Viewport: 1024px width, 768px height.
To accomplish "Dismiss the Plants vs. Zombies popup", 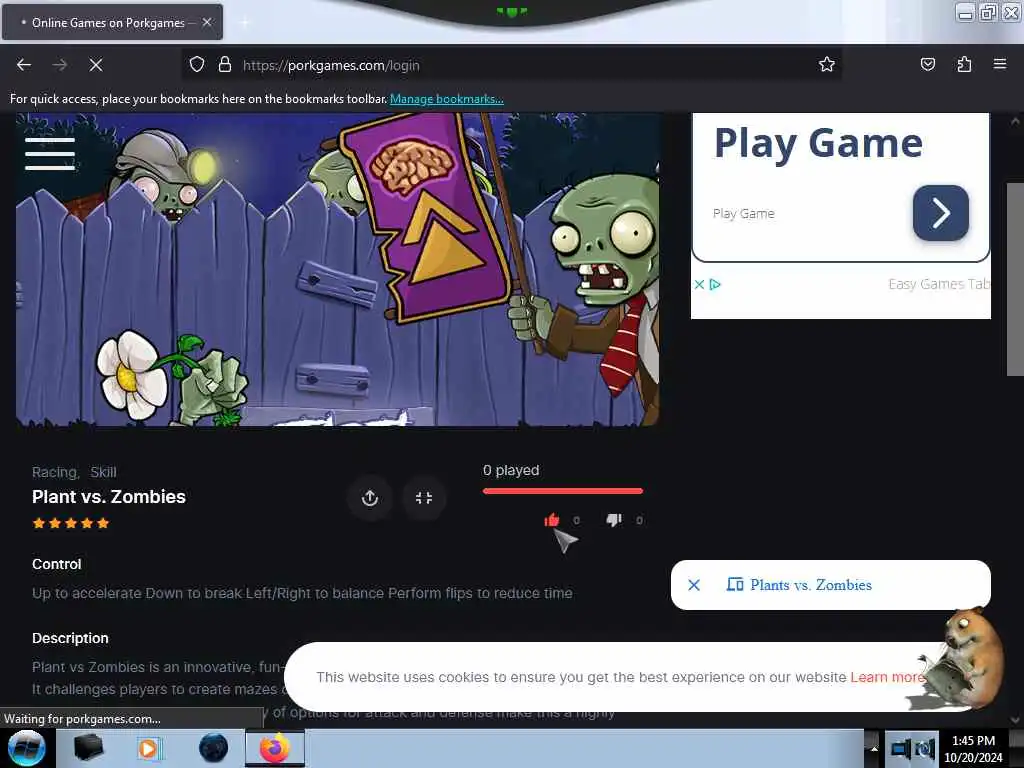I will (694, 585).
